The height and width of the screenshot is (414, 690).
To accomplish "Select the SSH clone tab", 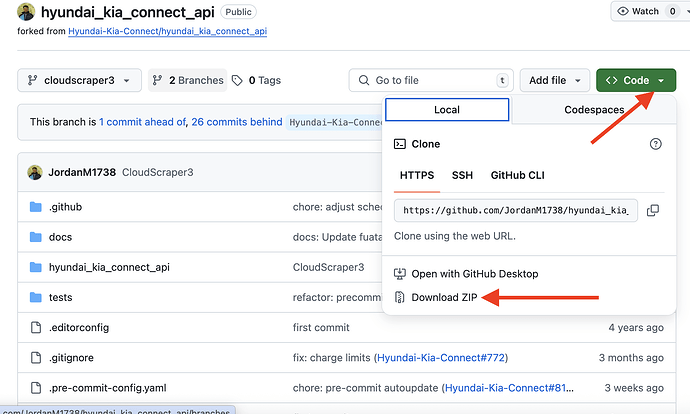I will click(x=462, y=176).
